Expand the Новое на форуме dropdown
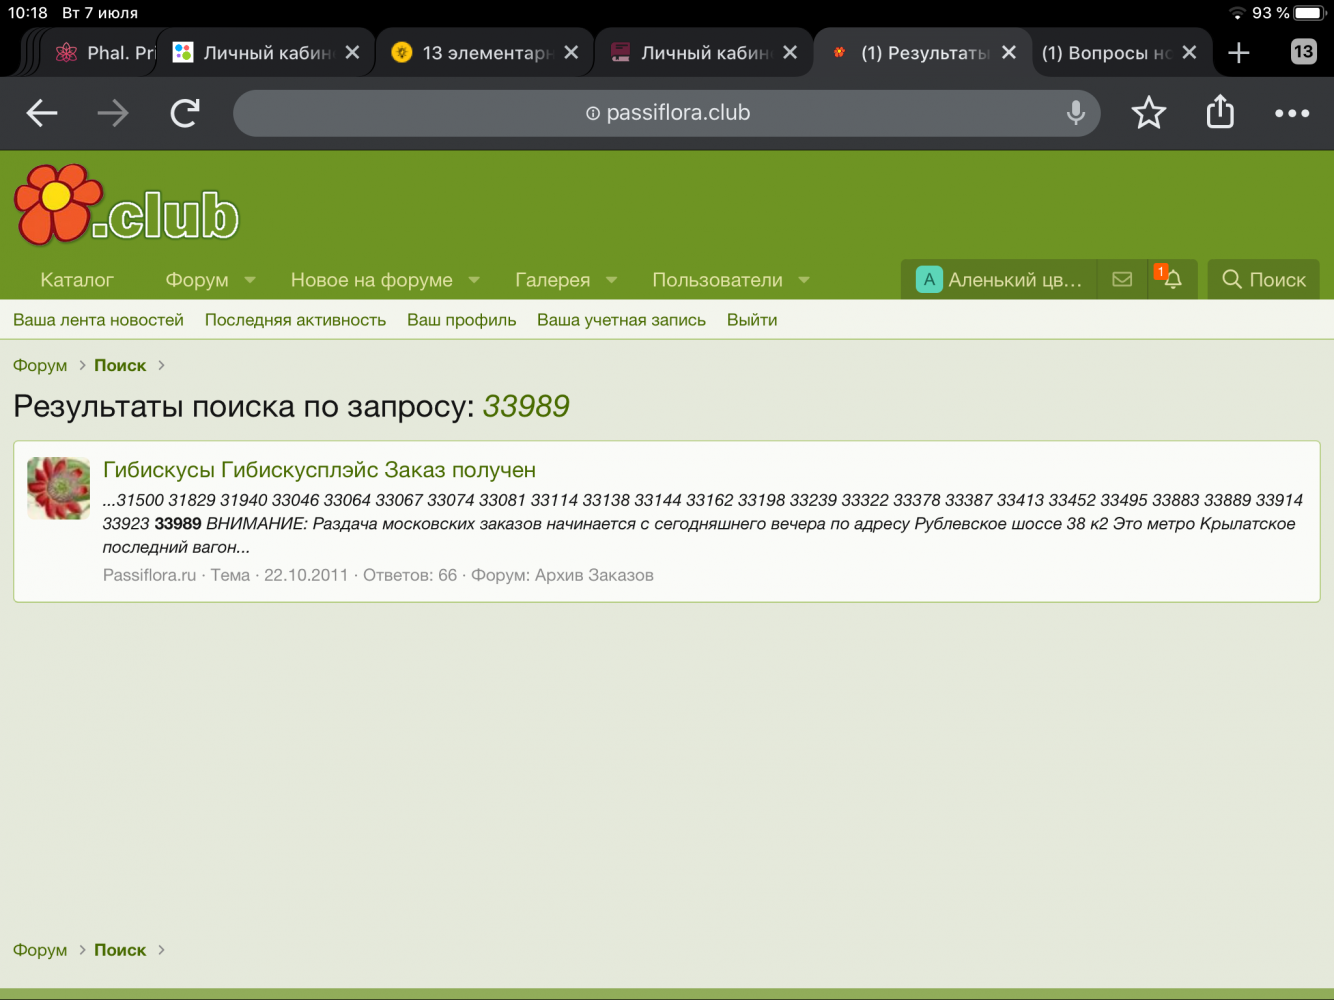Screen dimensions: 1334x1000 click(474, 280)
